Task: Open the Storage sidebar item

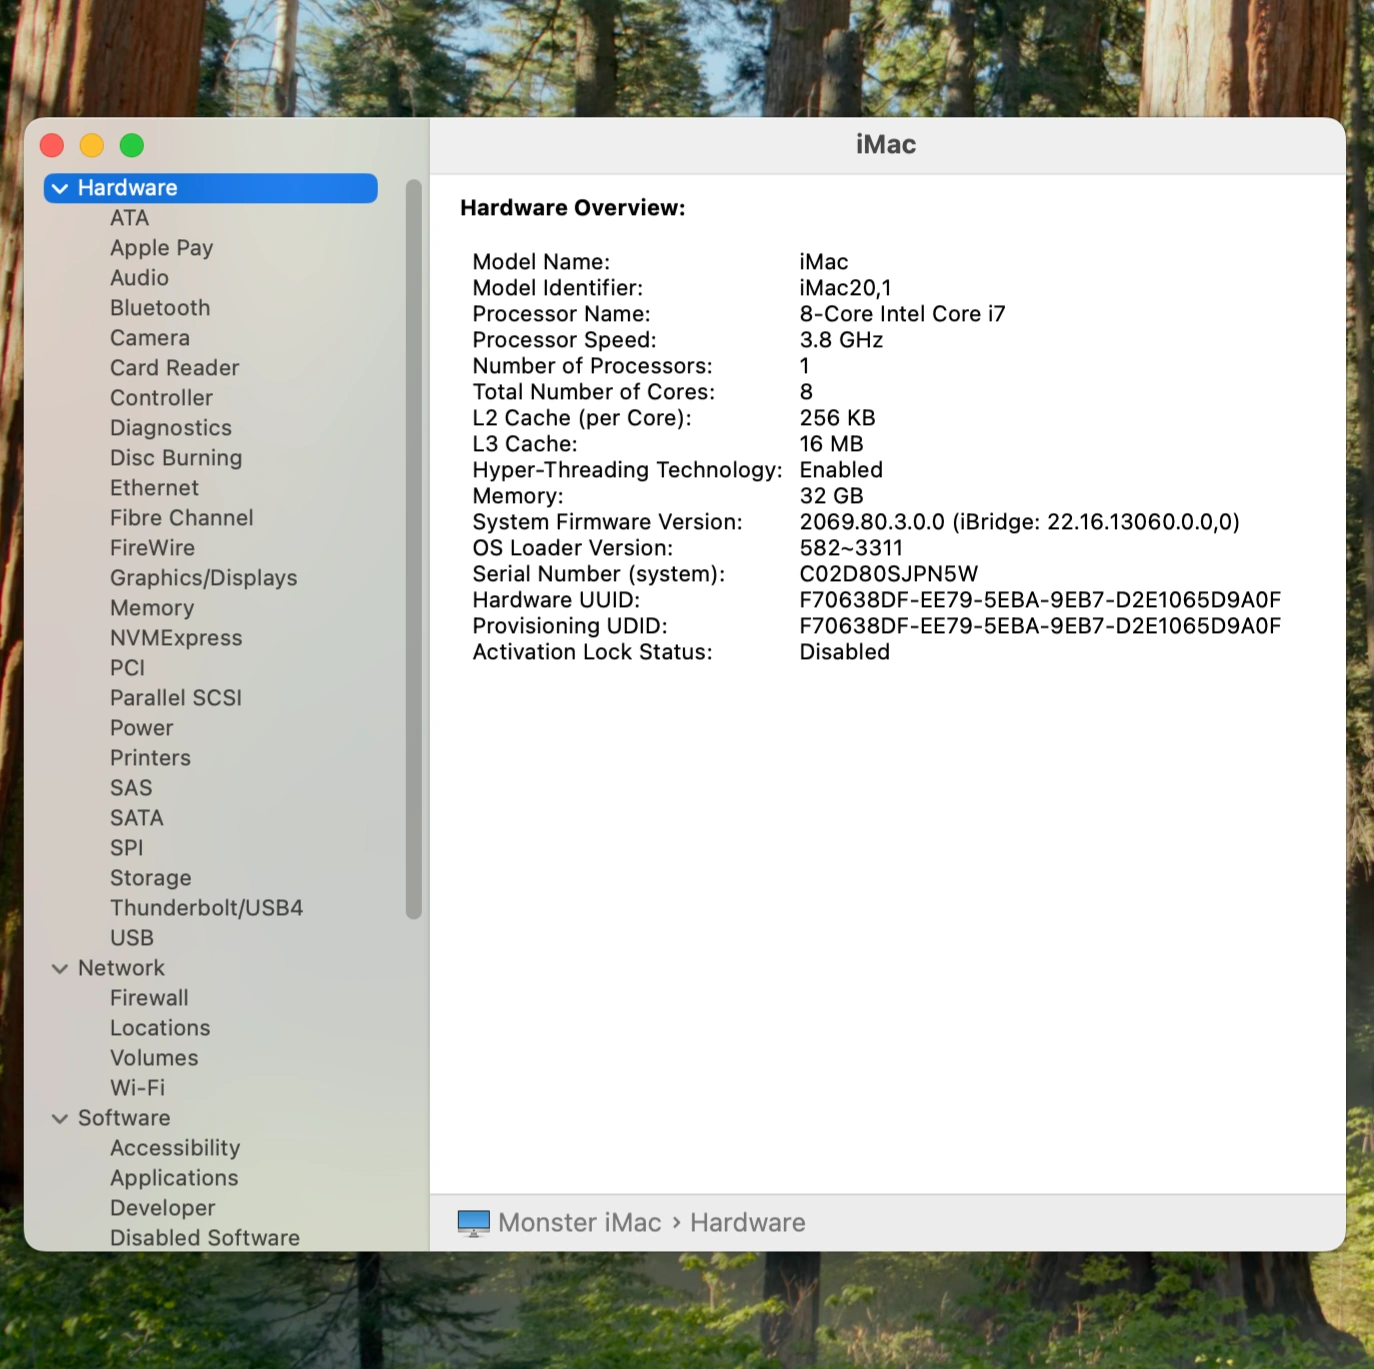Action: pyautogui.click(x=150, y=878)
